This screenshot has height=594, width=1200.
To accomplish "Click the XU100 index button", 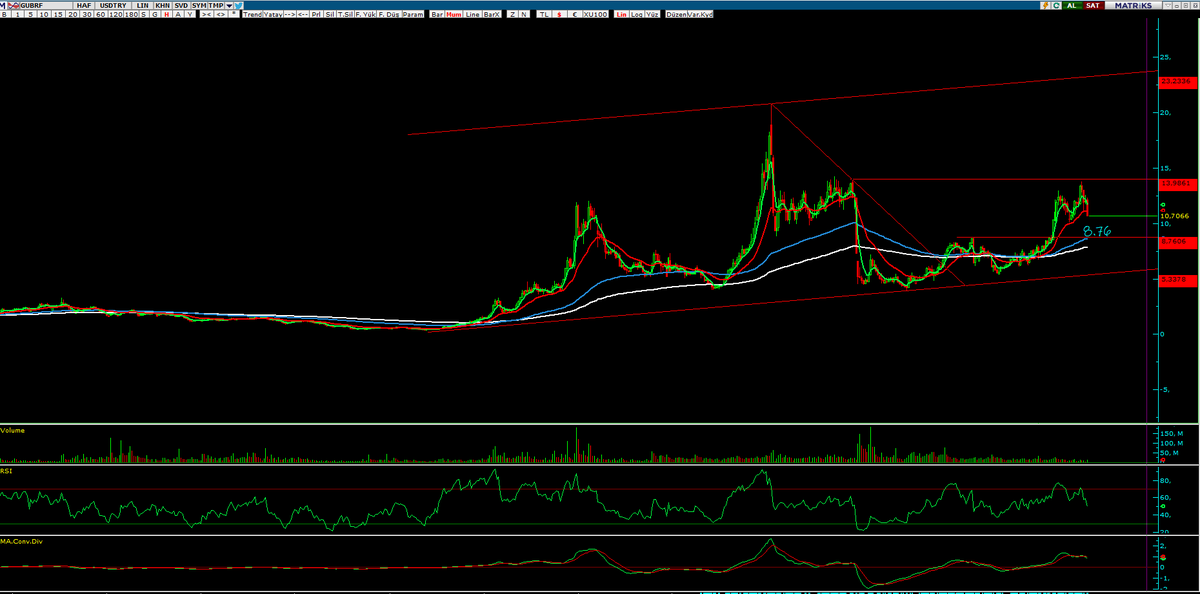I will (x=595, y=15).
